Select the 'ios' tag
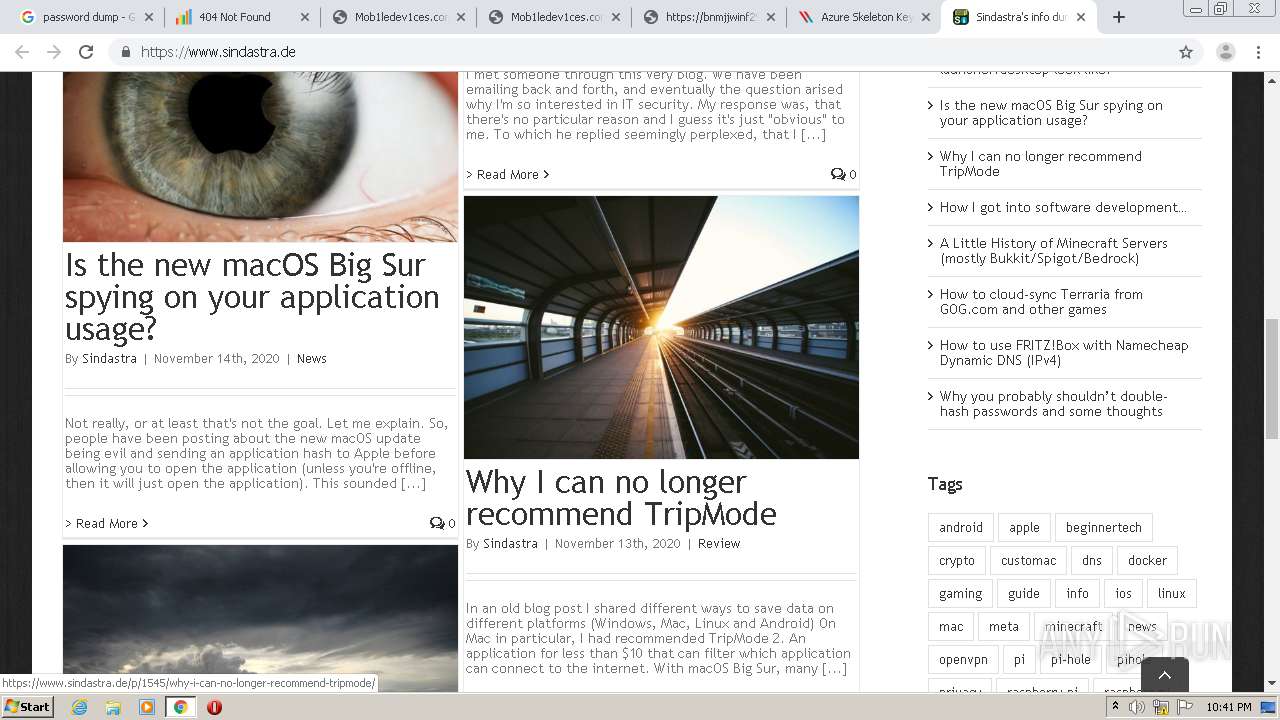Image resolution: width=1280 pixels, height=720 pixels. pyautogui.click(x=1123, y=593)
